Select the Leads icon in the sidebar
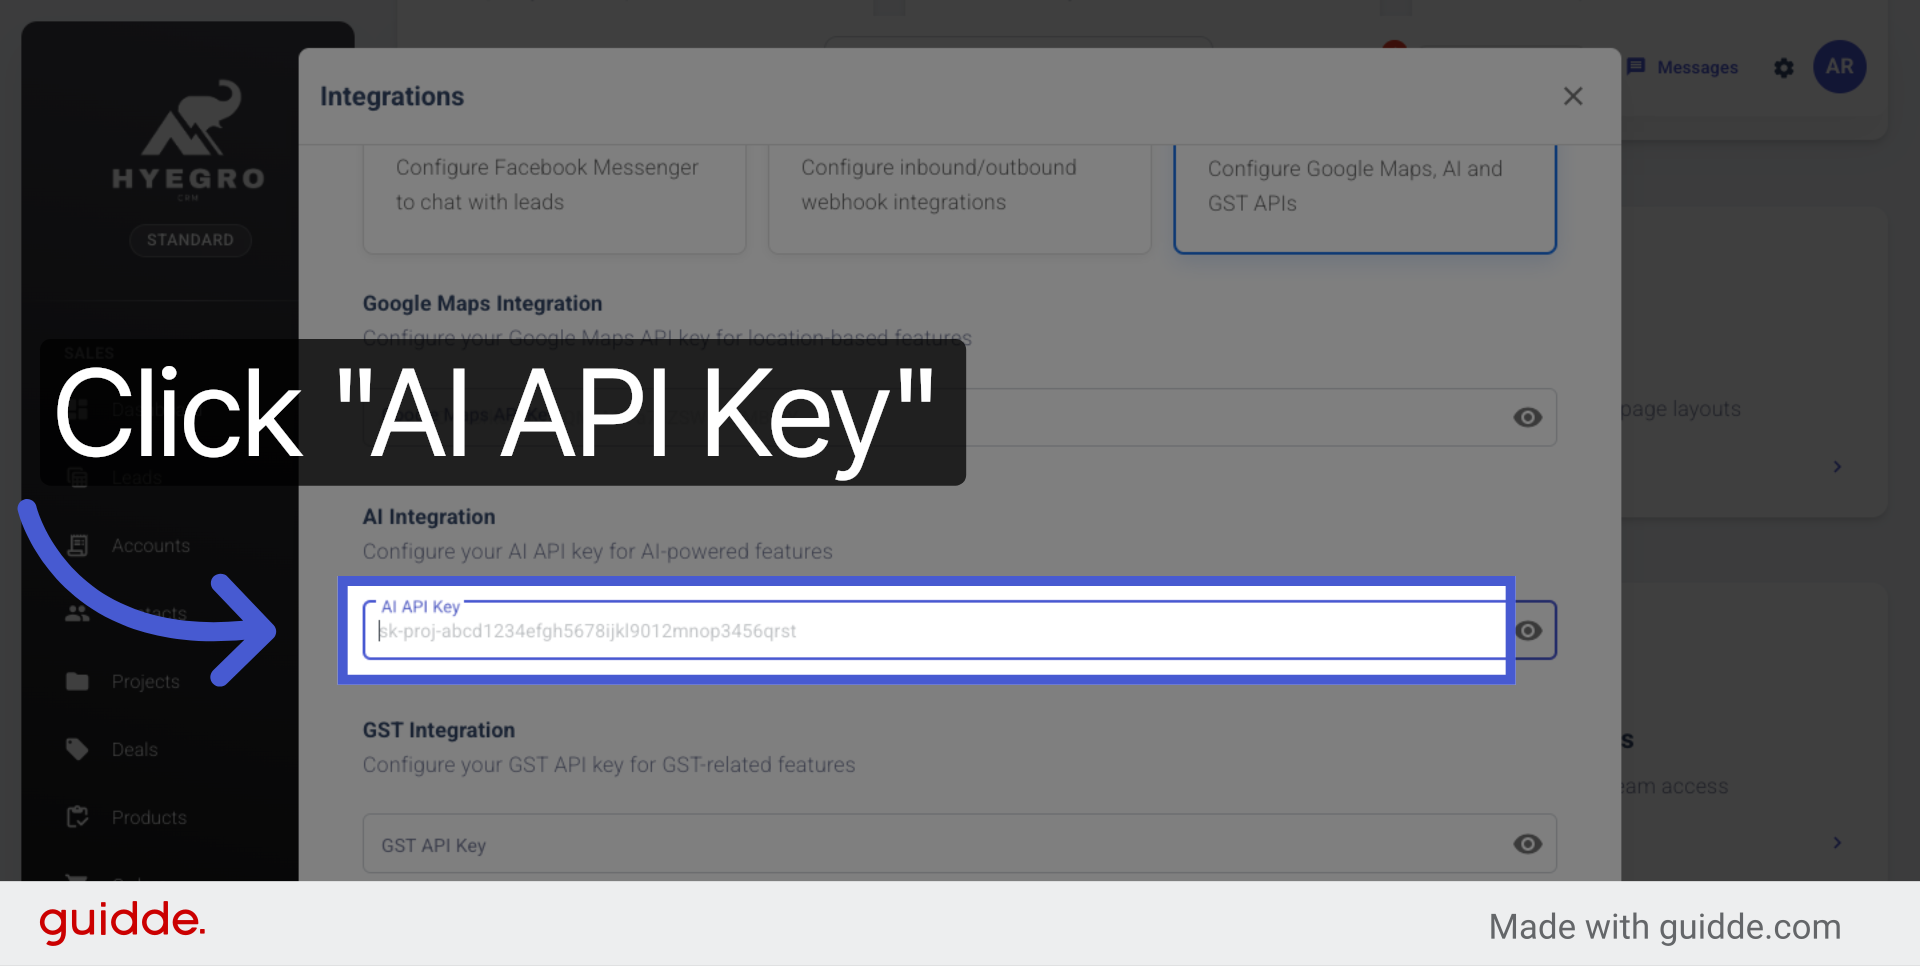 click(x=78, y=477)
